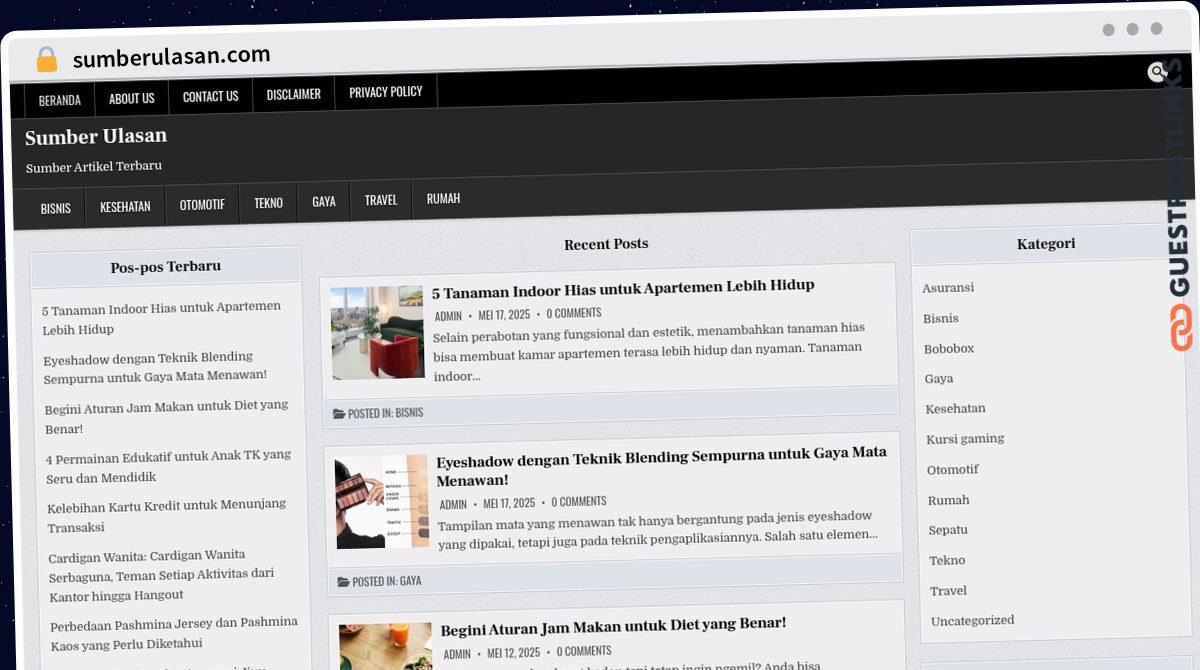The image size is (1200, 670).
Task: Open the Sumber Ulasan site title
Action: point(96,136)
